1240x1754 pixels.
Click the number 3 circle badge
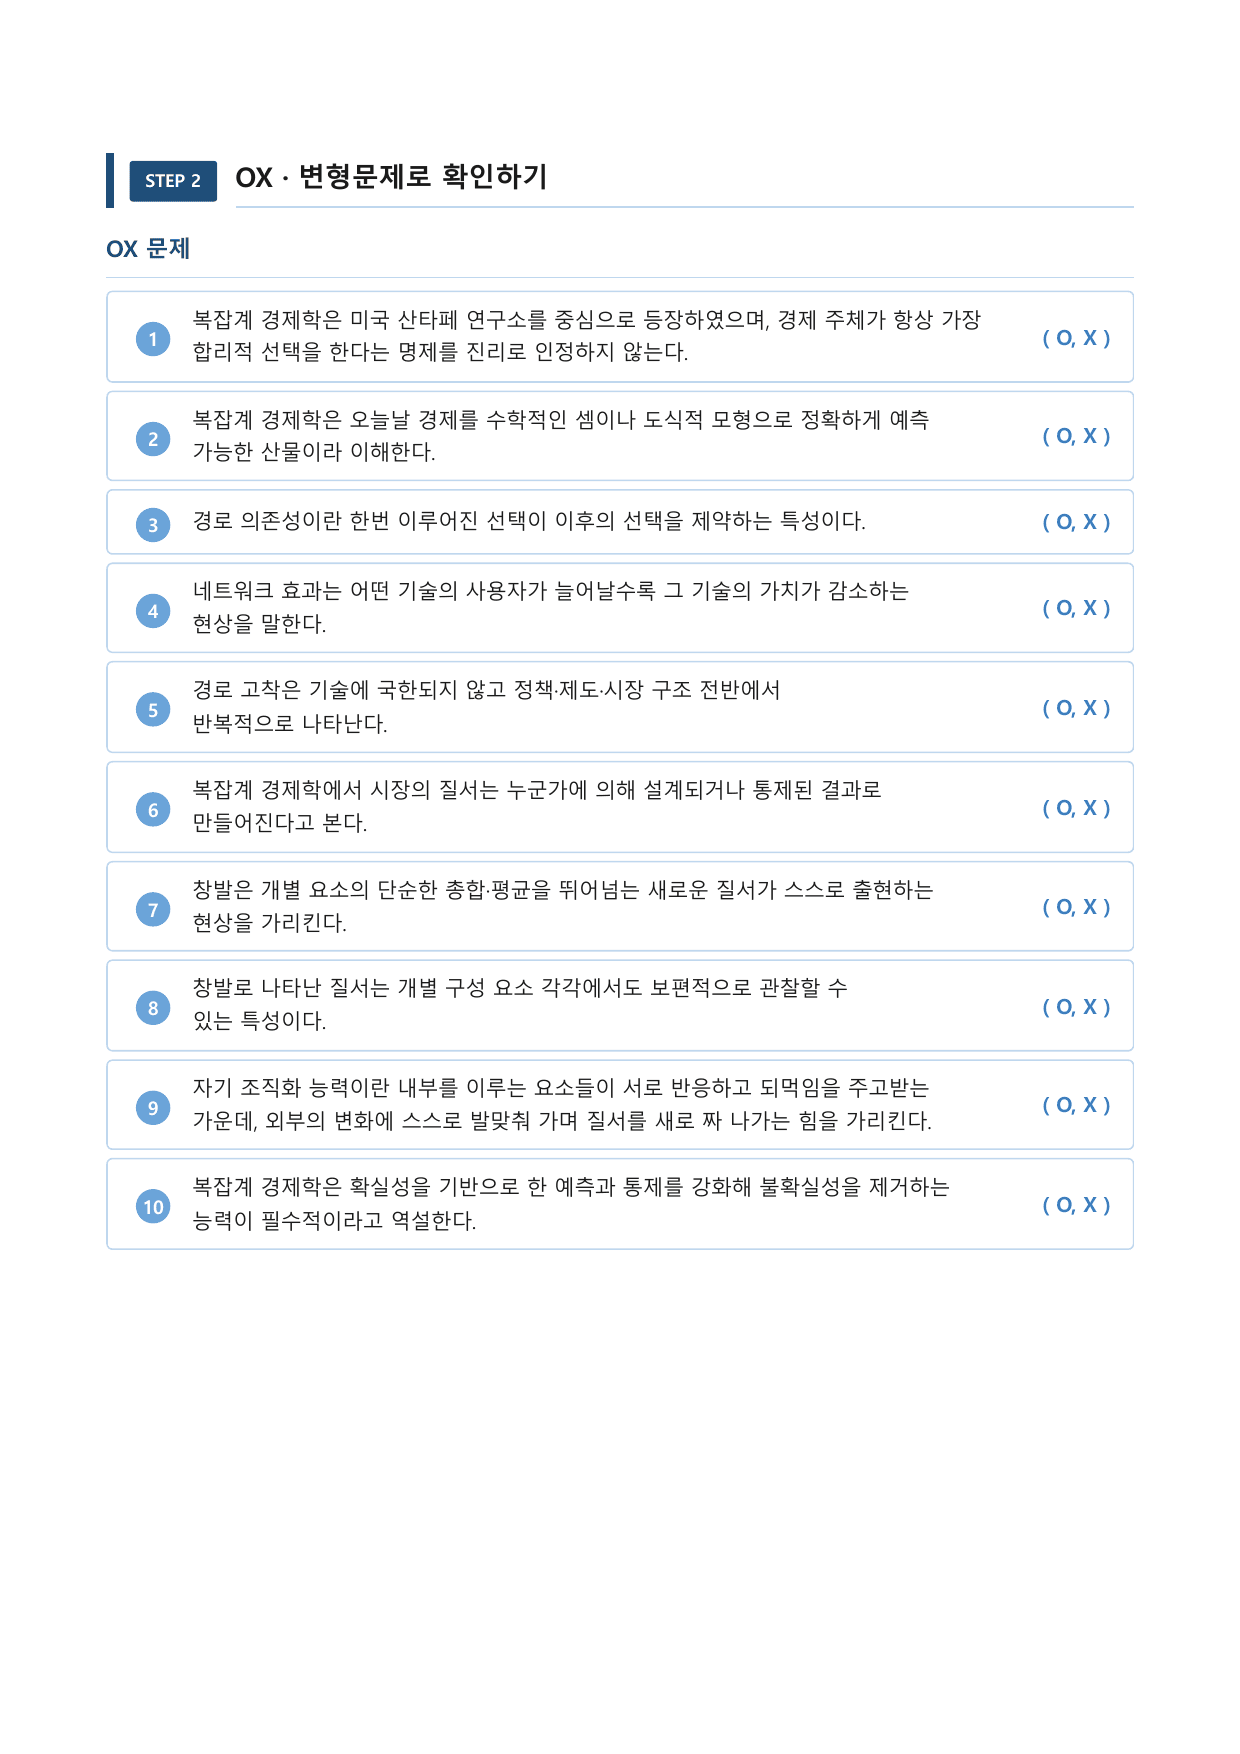pyautogui.click(x=153, y=525)
